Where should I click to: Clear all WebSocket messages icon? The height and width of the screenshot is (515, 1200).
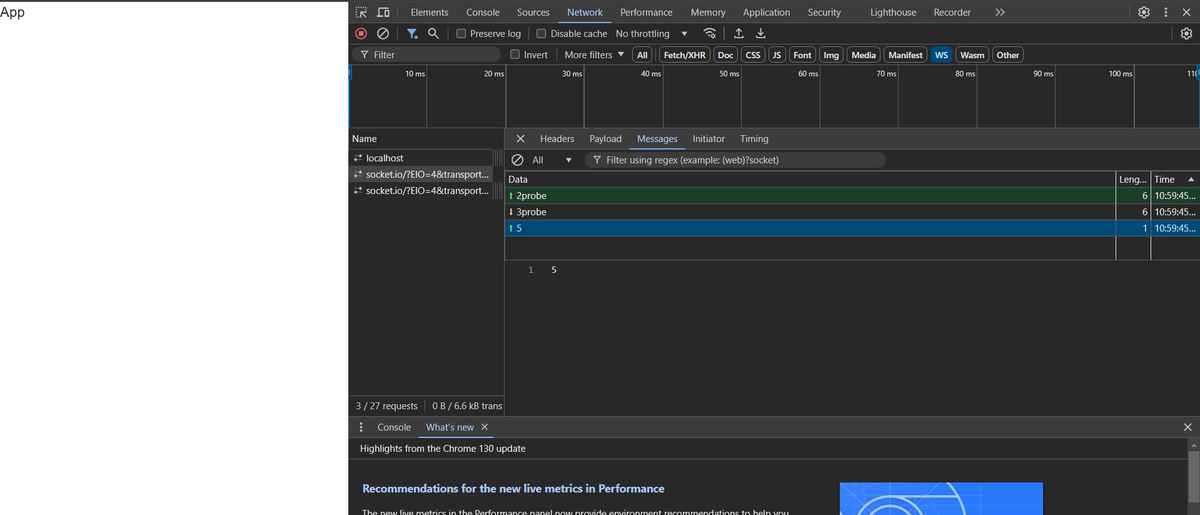click(x=518, y=160)
